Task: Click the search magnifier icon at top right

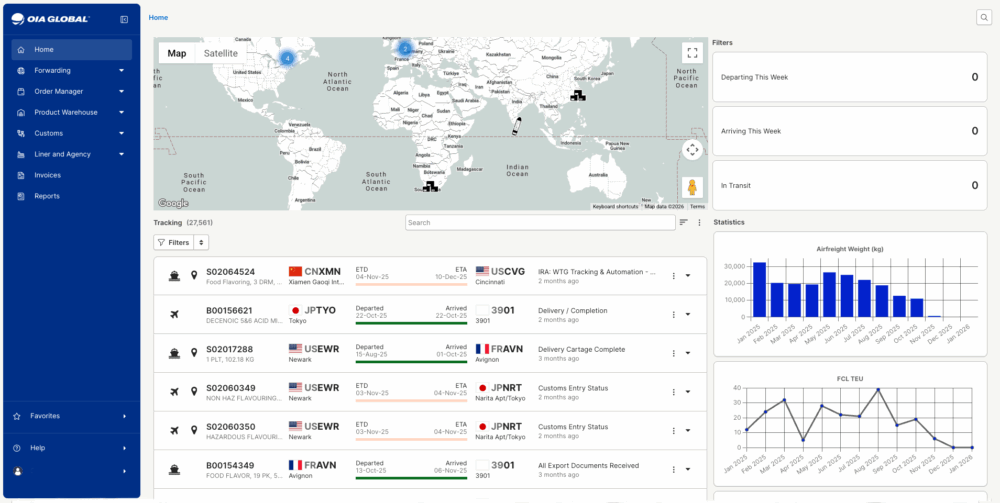Action: 984,18
